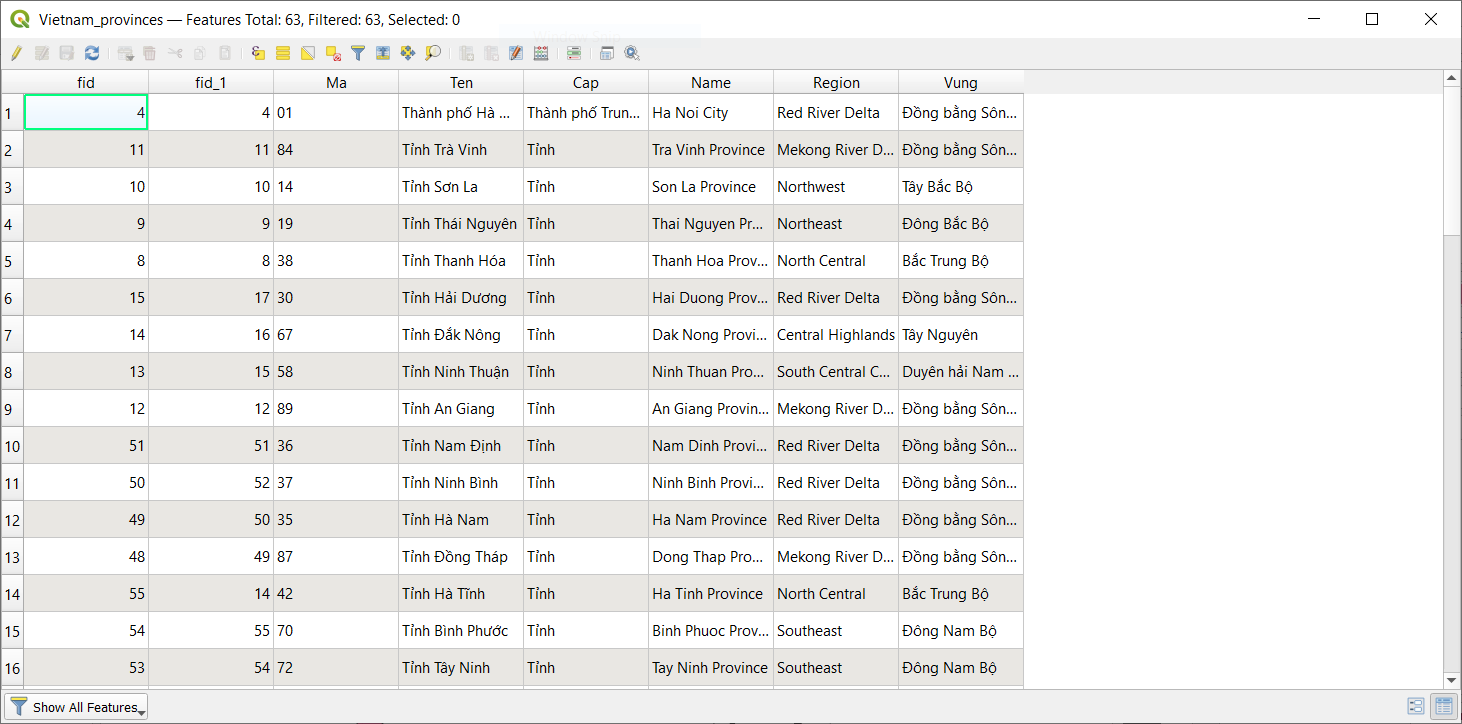Copy selected rows to the clipboard
Screen dimensions: 1462x724
[200, 53]
